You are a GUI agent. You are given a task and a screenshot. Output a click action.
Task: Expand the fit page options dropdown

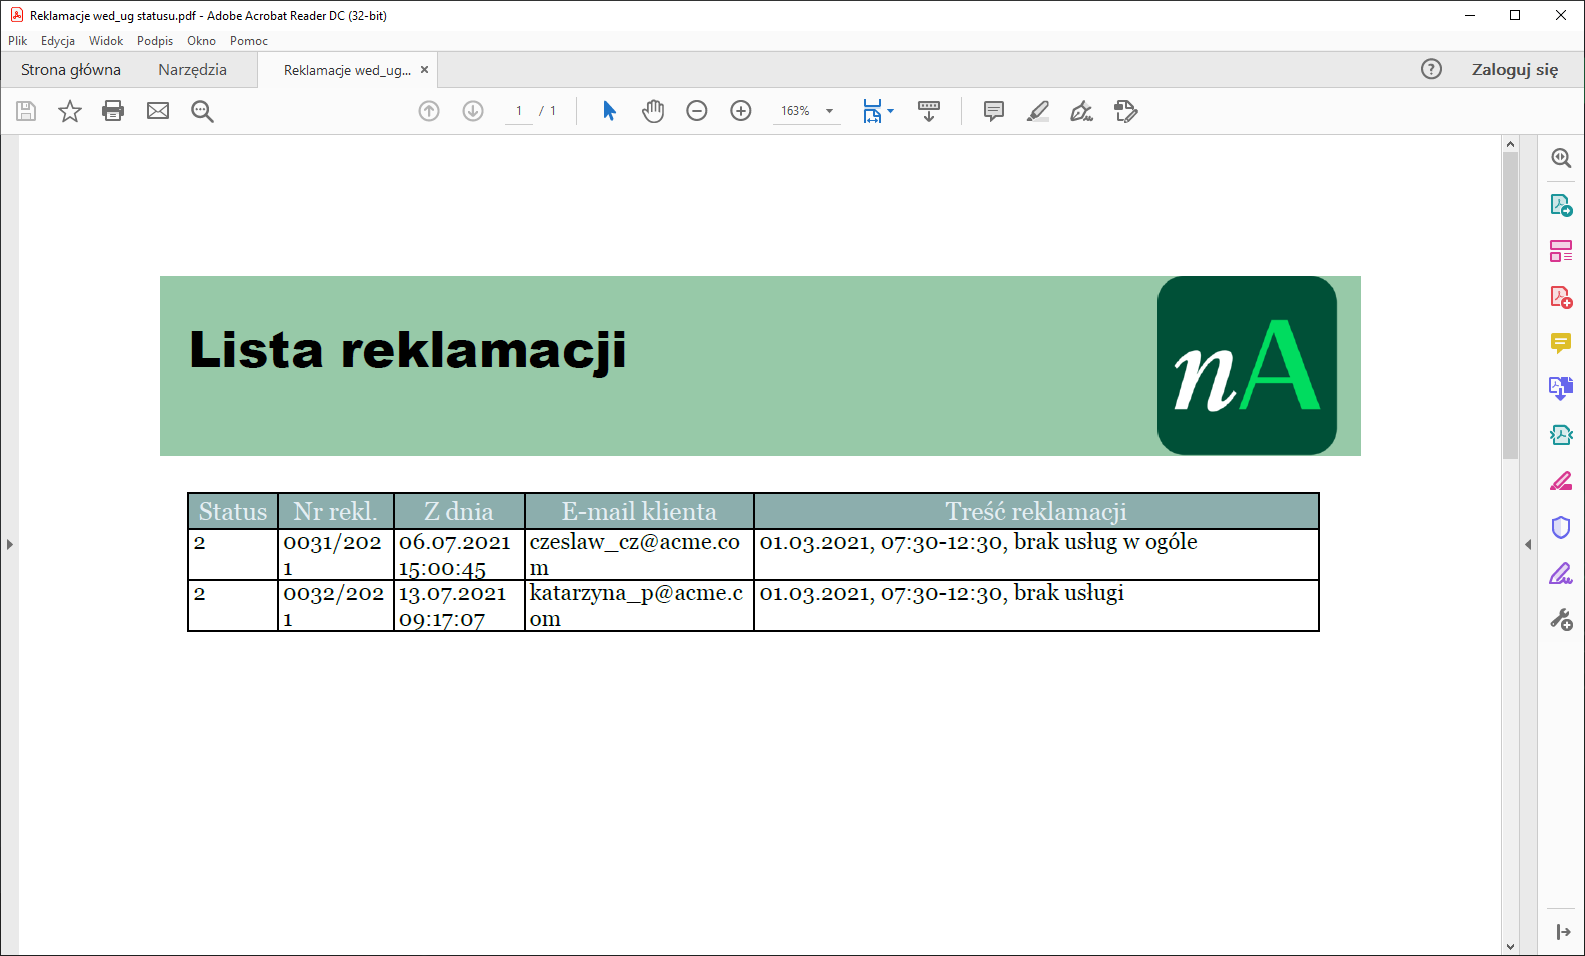(x=890, y=111)
